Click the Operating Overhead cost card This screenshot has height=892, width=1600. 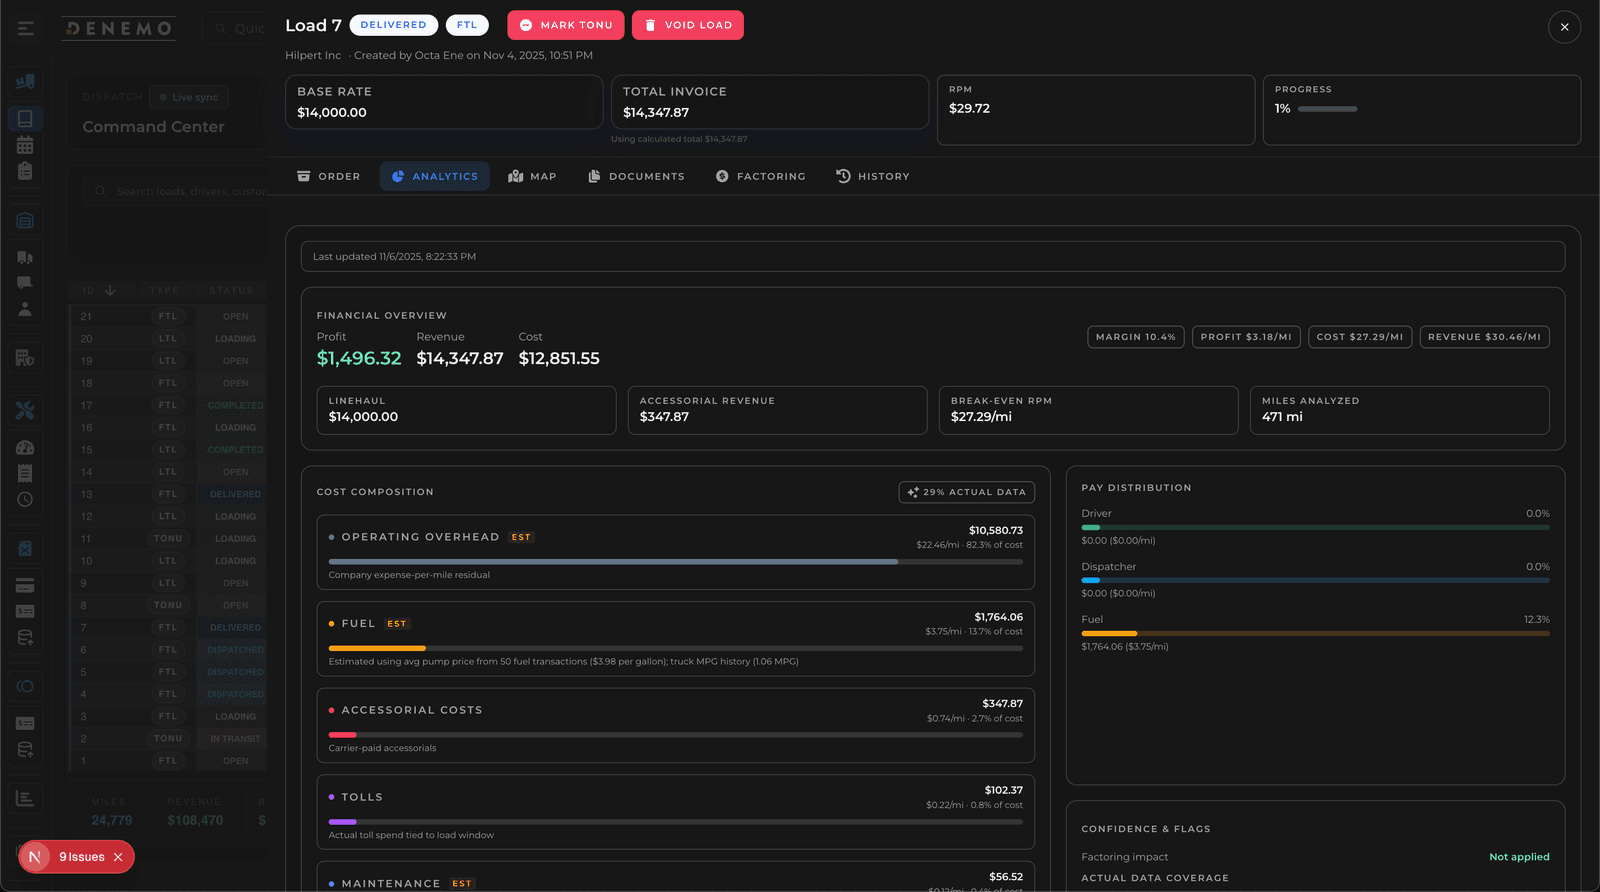(676, 552)
